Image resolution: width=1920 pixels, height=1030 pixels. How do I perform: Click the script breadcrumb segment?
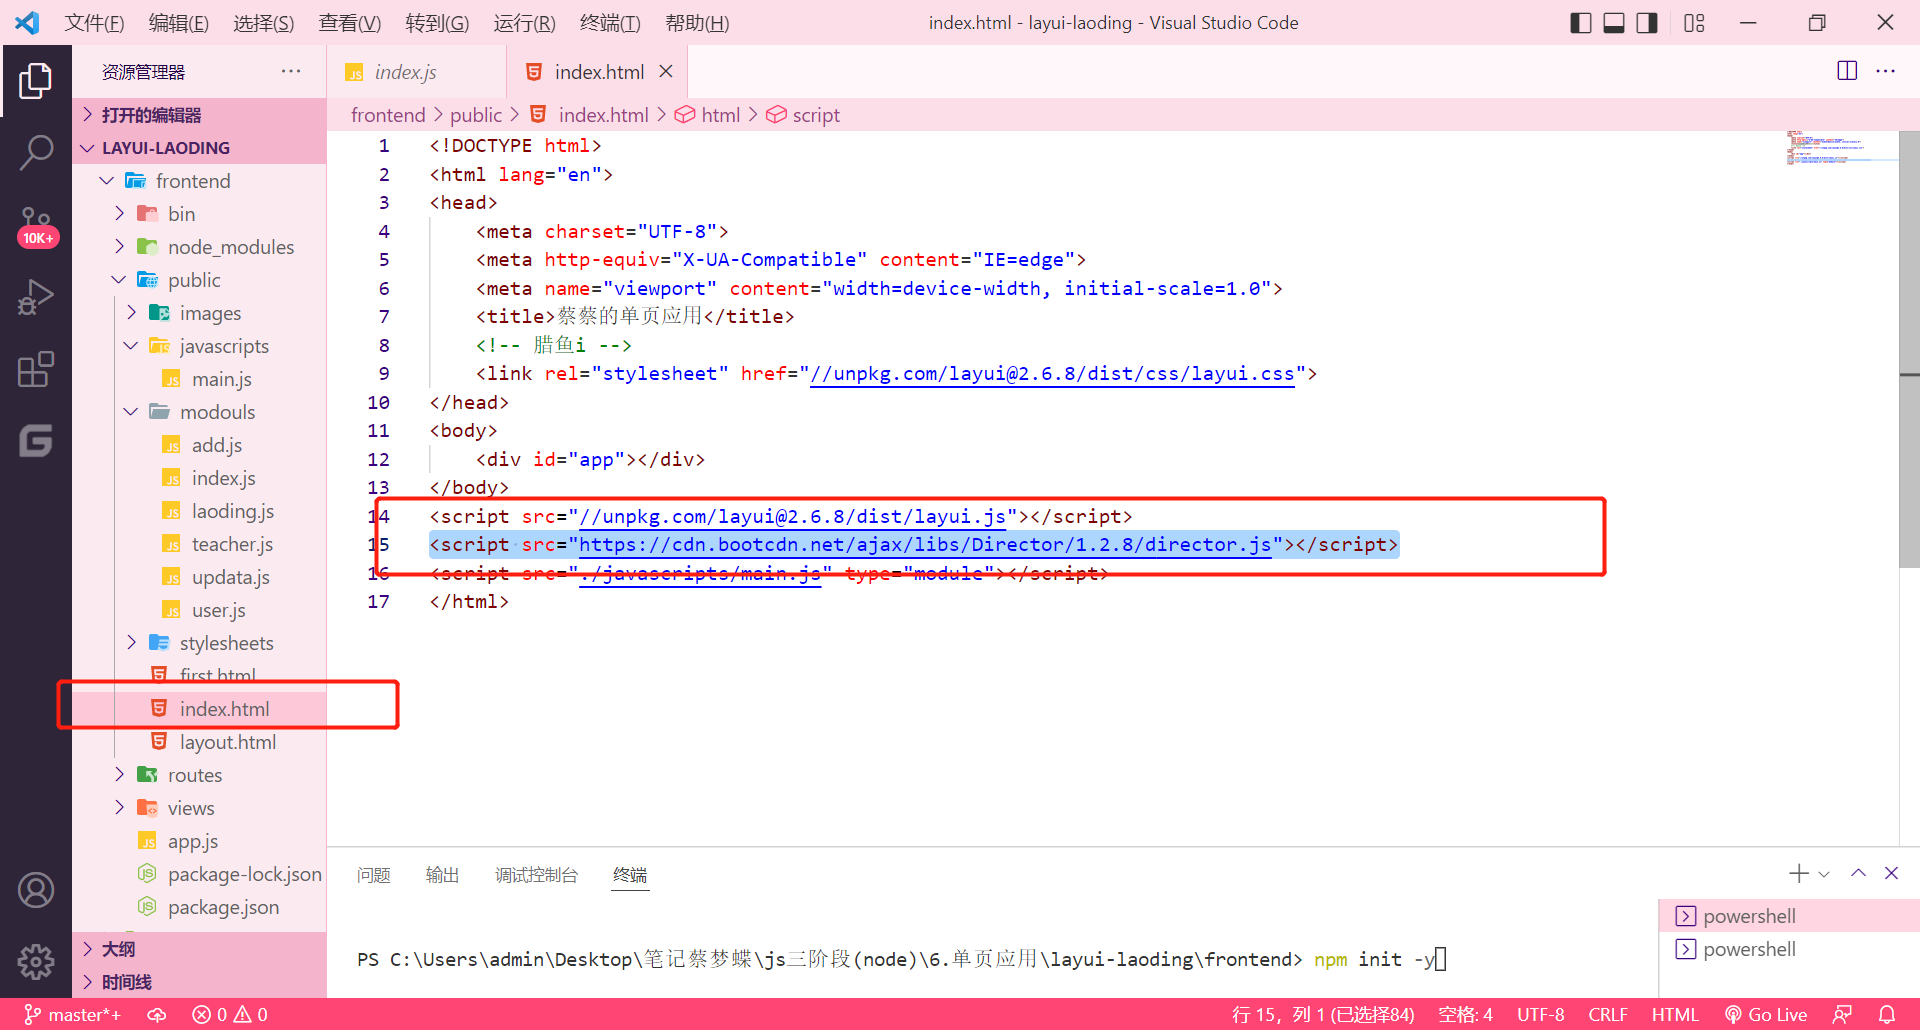(804, 115)
